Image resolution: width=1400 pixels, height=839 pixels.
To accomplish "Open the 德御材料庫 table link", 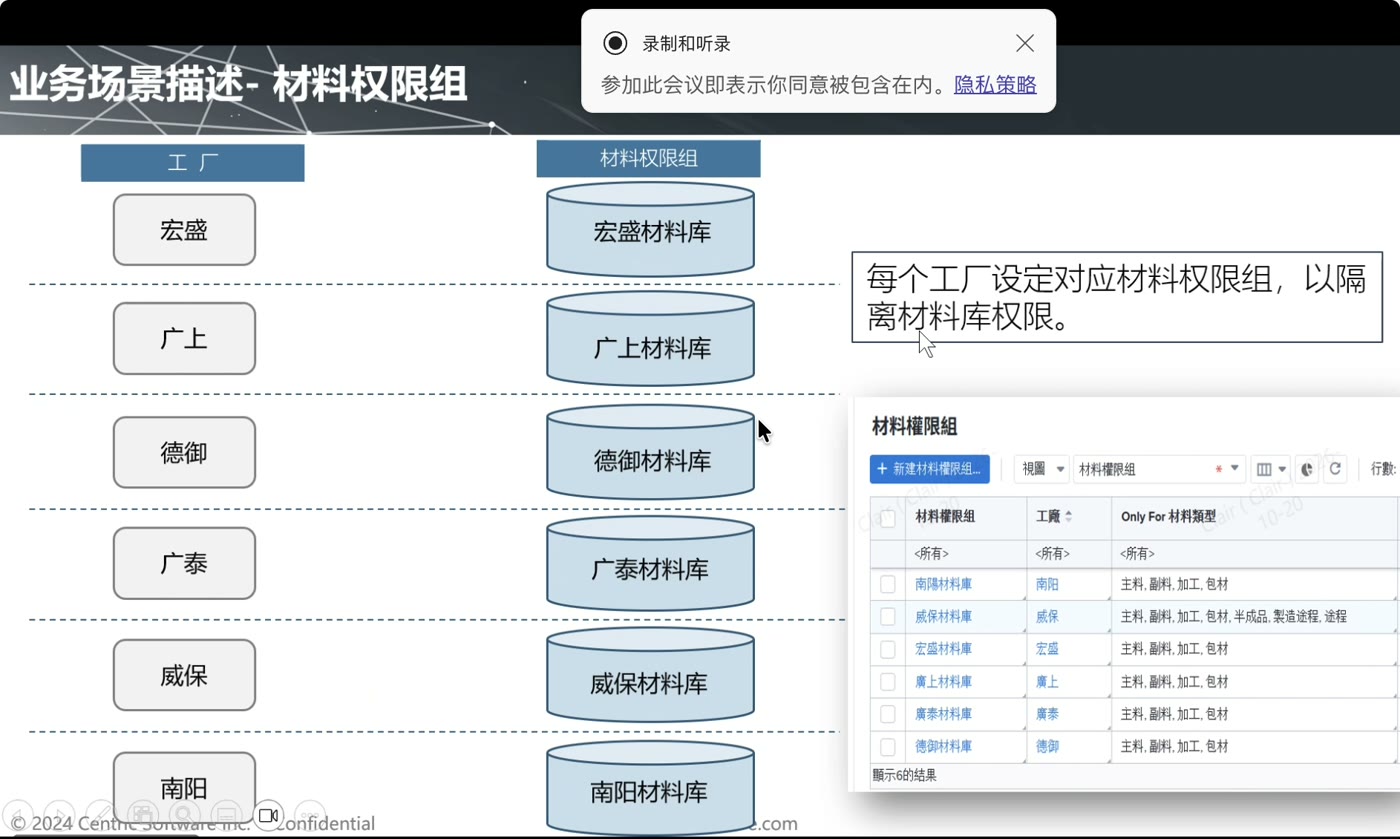I will click(x=943, y=747).
